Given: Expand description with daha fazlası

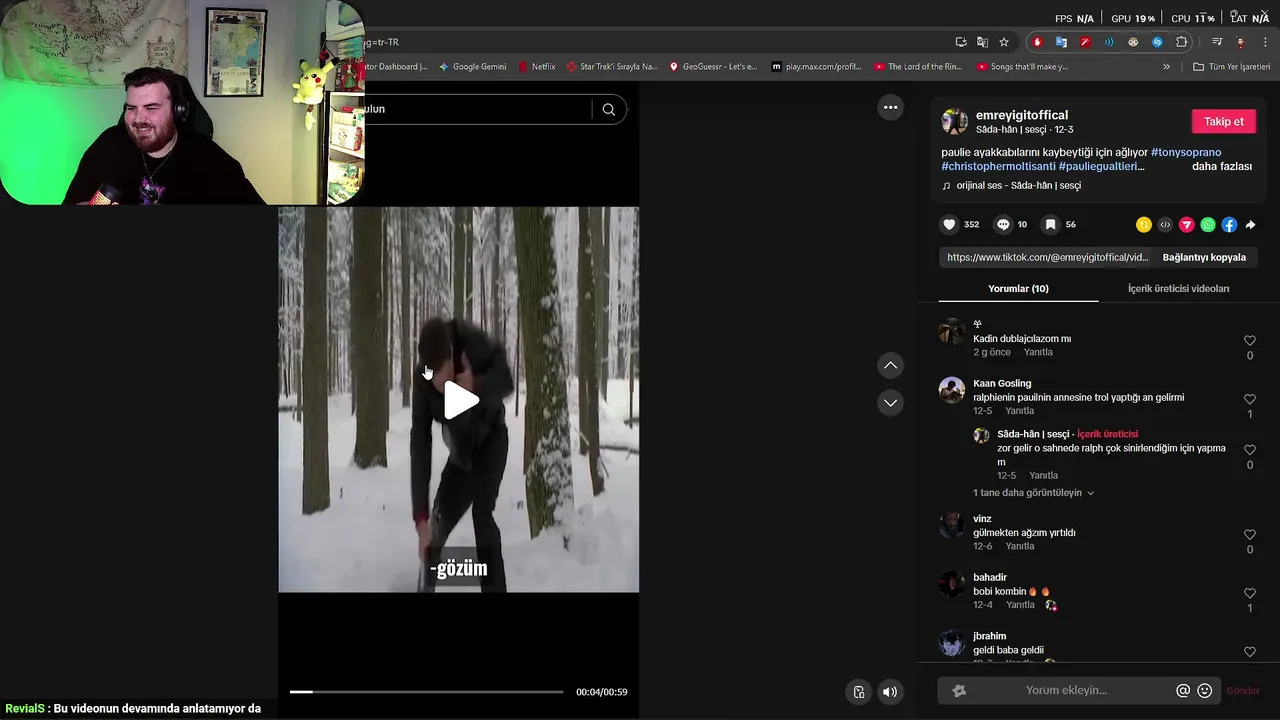Looking at the screenshot, I should tap(1221, 166).
